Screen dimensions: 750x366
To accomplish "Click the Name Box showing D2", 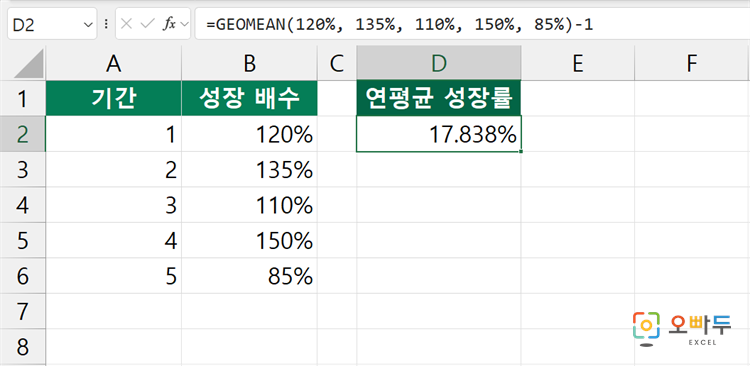I will pyautogui.click(x=52, y=24).
